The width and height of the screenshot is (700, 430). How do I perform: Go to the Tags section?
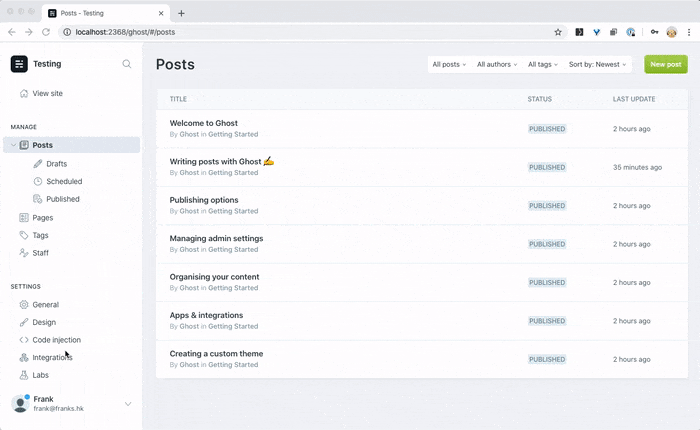point(40,235)
